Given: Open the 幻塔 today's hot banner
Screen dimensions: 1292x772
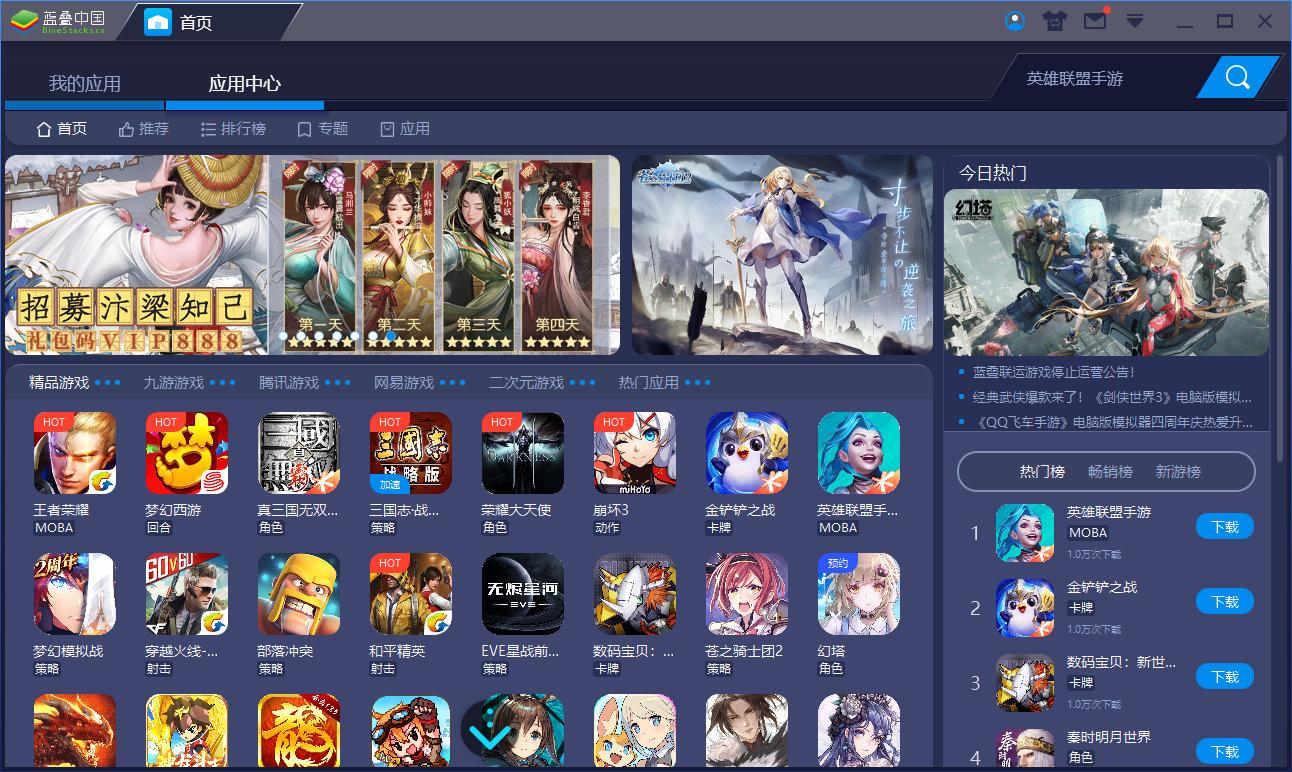Looking at the screenshot, I should click(x=1106, y=273).
